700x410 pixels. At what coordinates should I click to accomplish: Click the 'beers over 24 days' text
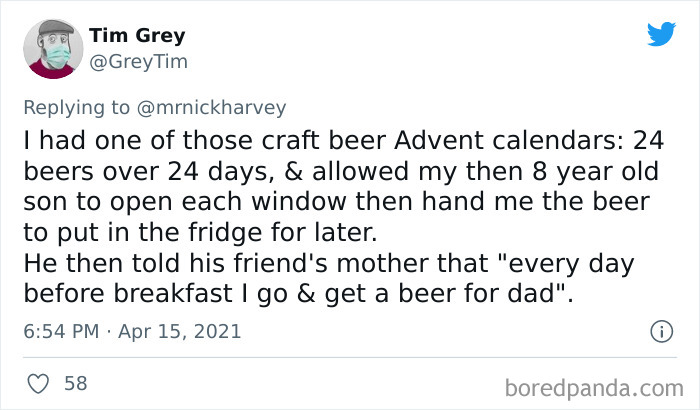[x=146, y=172]
